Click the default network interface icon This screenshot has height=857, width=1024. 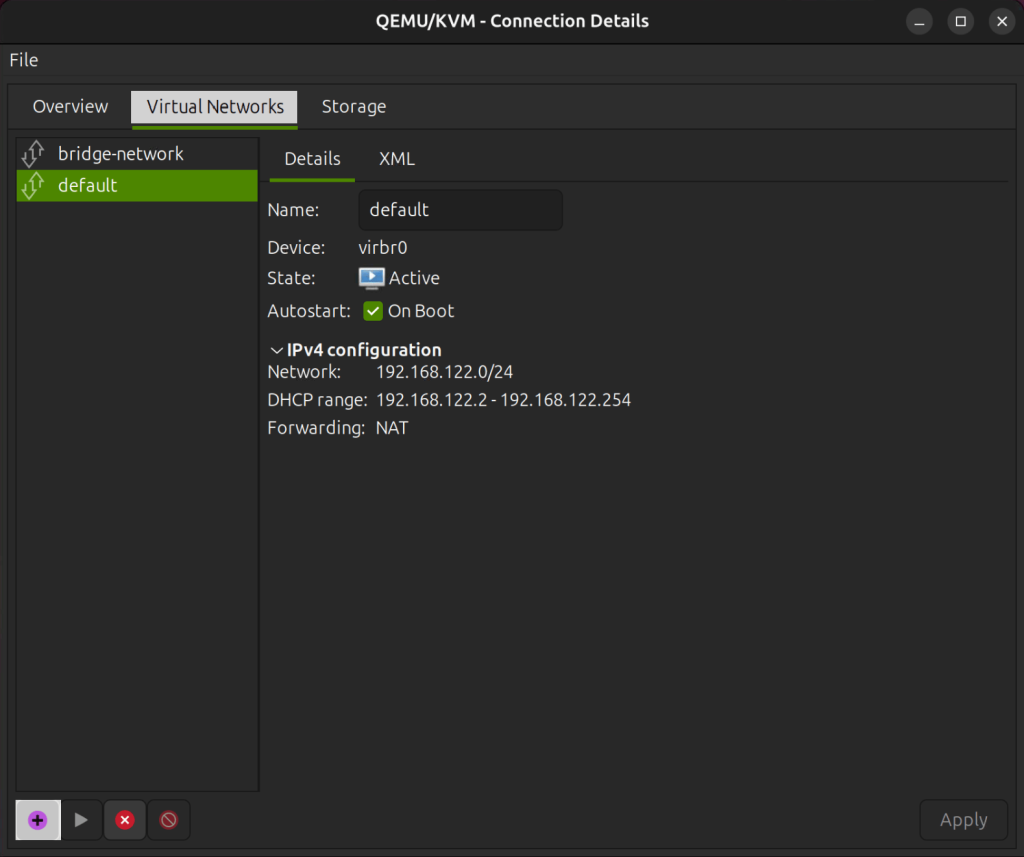click(x=33, y=185)
